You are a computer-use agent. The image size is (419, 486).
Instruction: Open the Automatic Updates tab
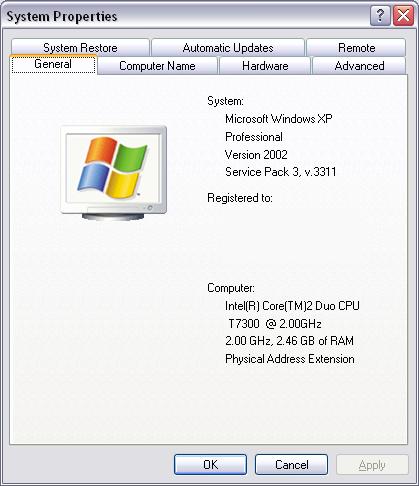click(x=228, y=48)
